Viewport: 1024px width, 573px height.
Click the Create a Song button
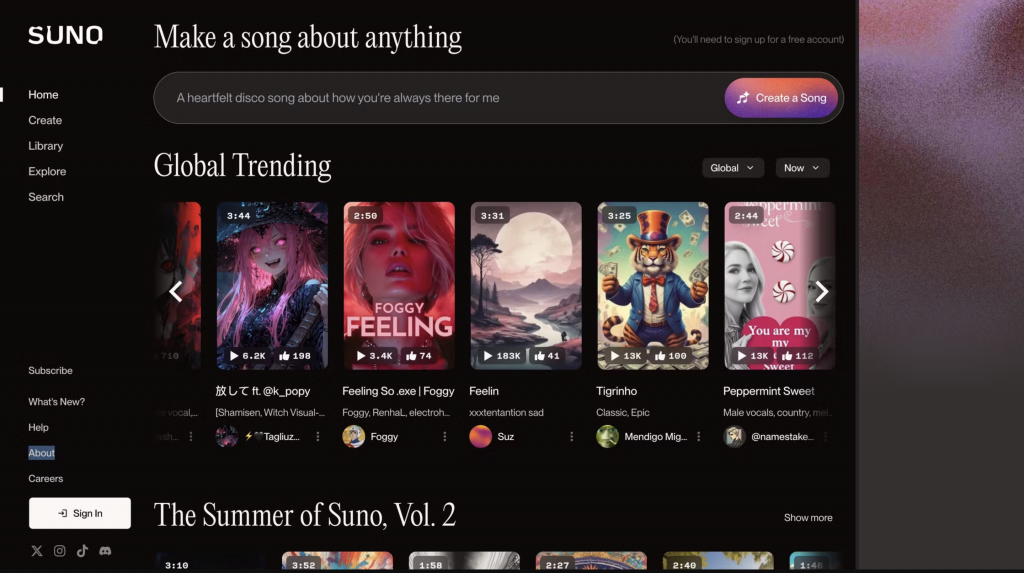coord(781,98)
